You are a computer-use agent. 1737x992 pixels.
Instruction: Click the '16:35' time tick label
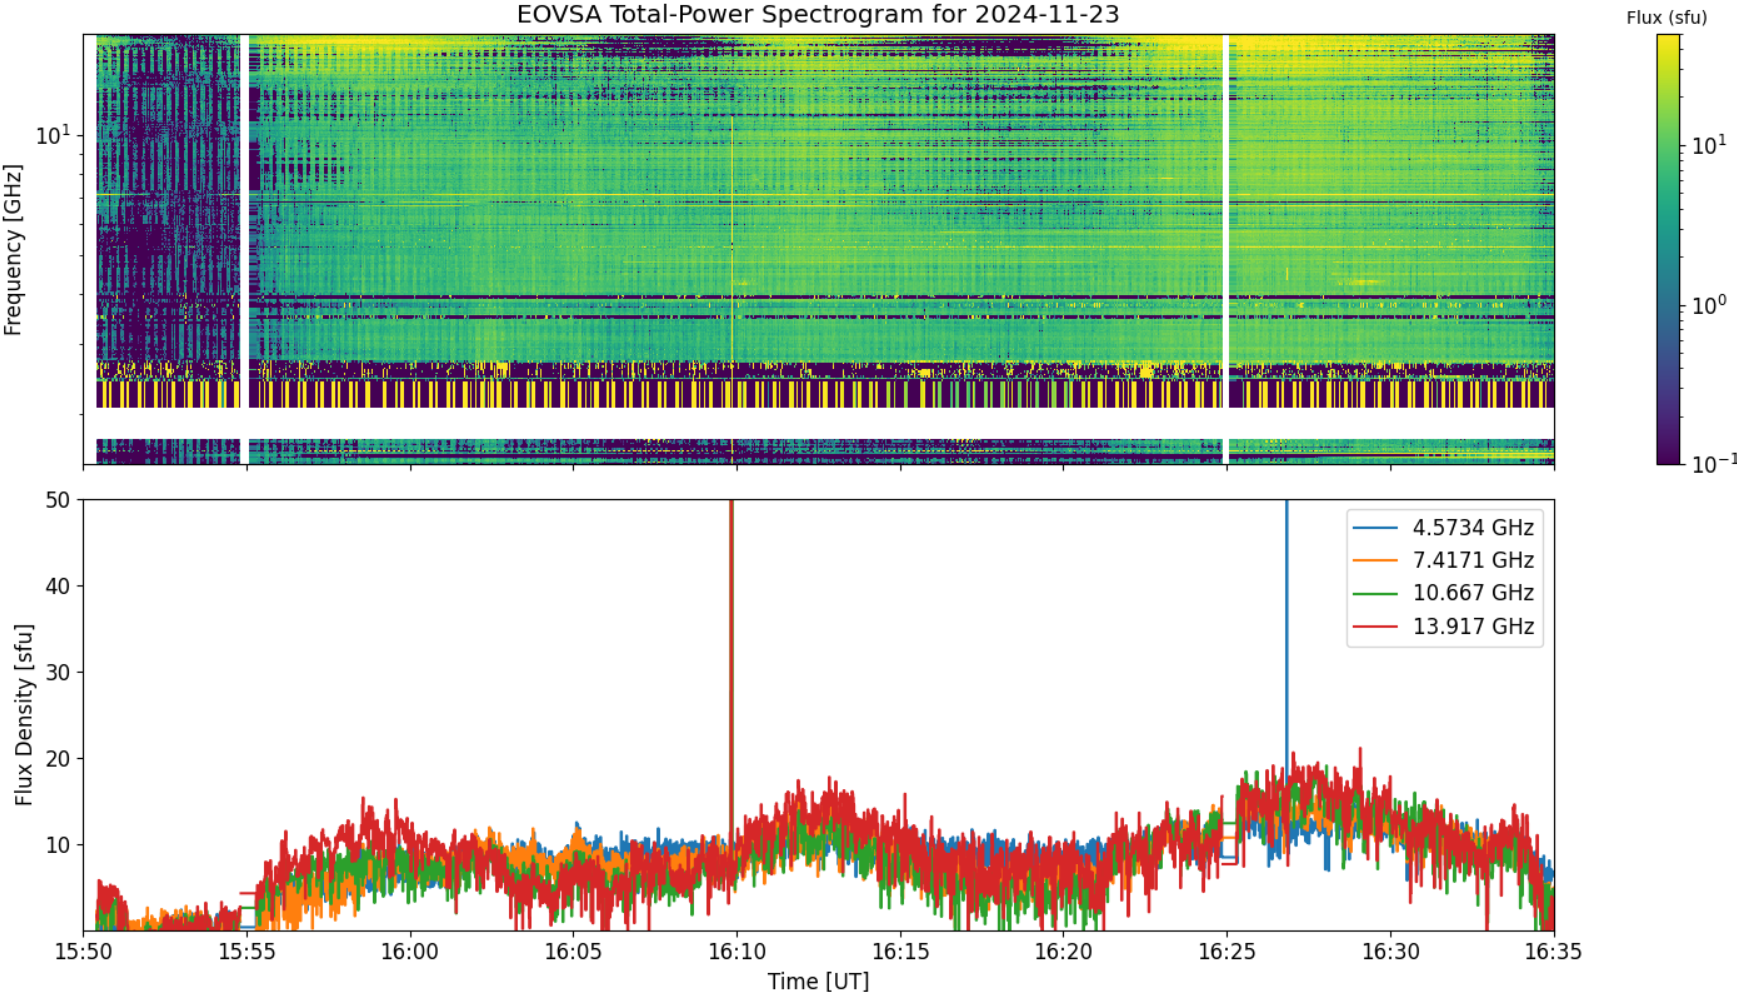pyautogui.click(x=1554, y=951)
